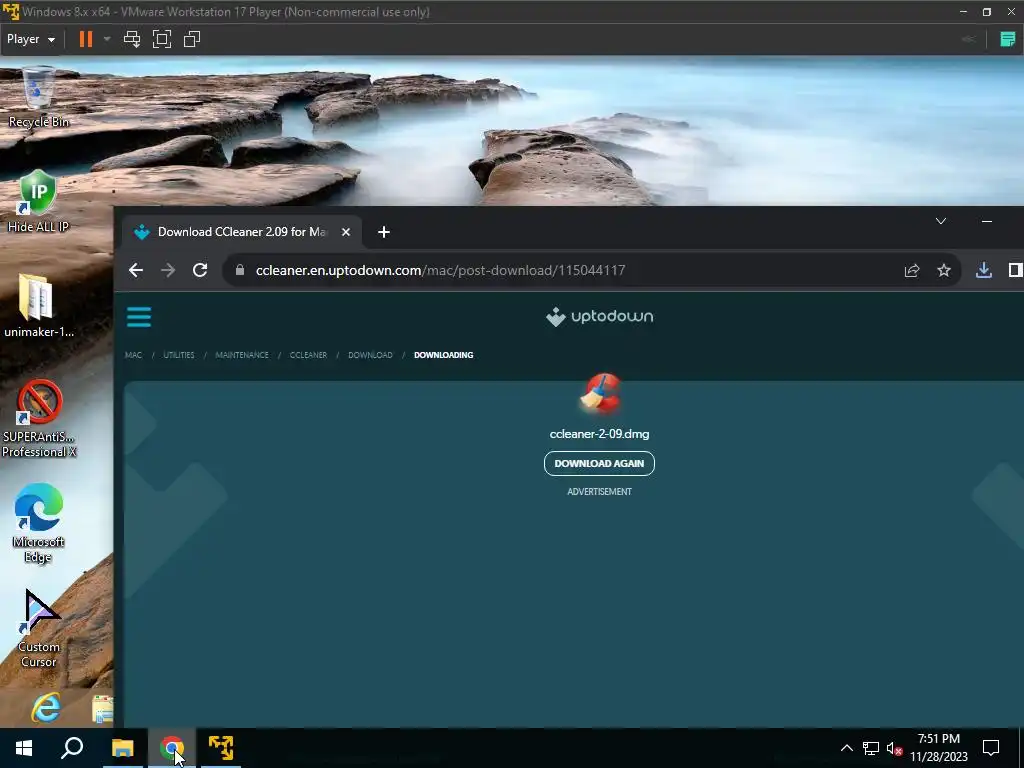Click the Chrome taskbar icon

point(172,748)
